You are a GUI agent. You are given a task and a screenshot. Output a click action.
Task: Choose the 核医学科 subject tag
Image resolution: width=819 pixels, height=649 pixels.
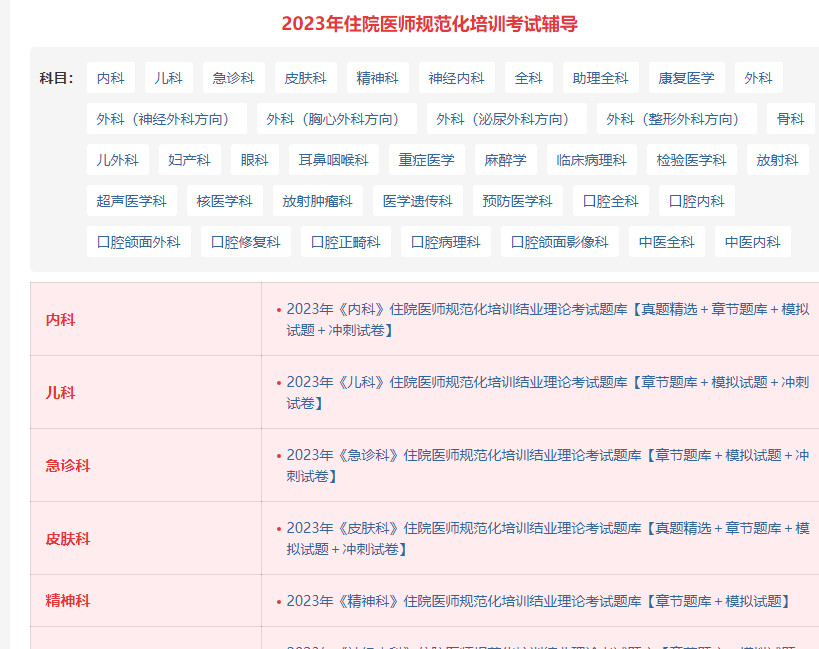pyautogui.click(x=225, y=201)
